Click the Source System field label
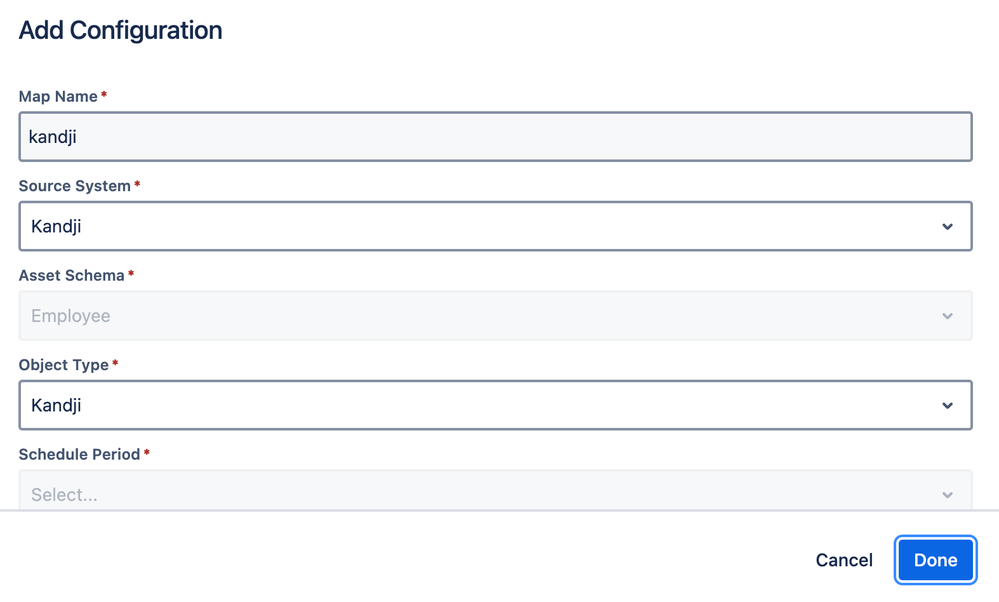The image size is (999, 602). pos(74,186)
